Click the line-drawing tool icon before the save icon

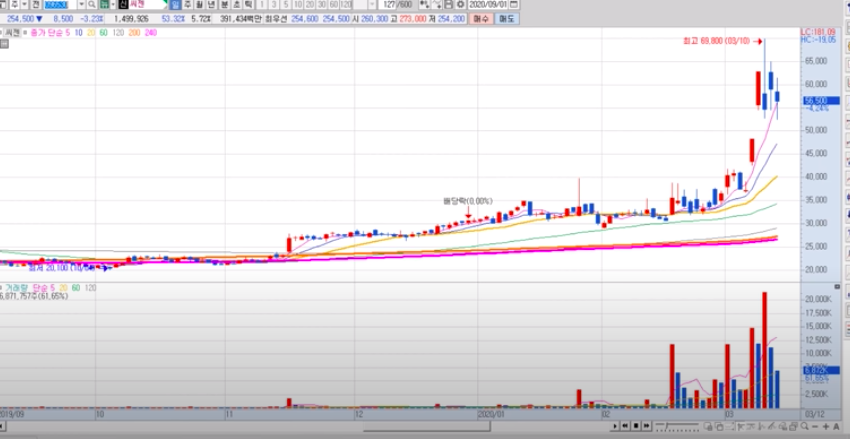(436, 4)
